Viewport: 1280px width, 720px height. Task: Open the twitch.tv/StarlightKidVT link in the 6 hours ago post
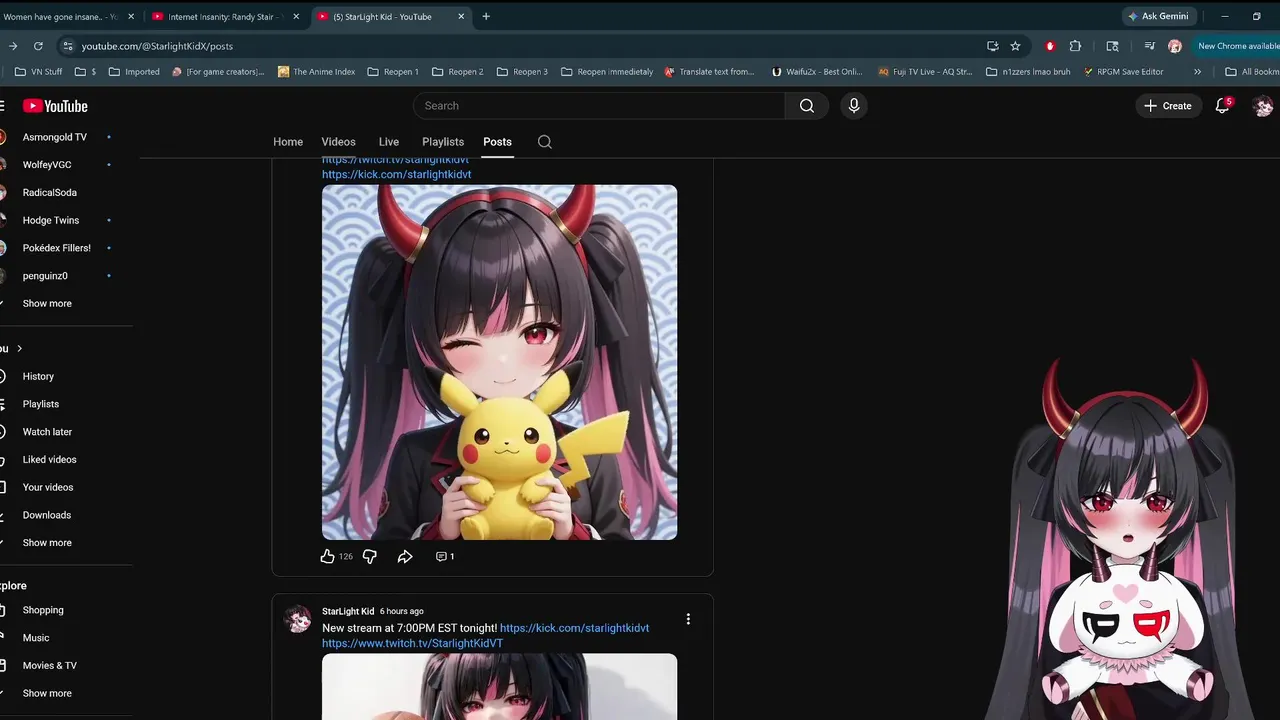[412, 643]
